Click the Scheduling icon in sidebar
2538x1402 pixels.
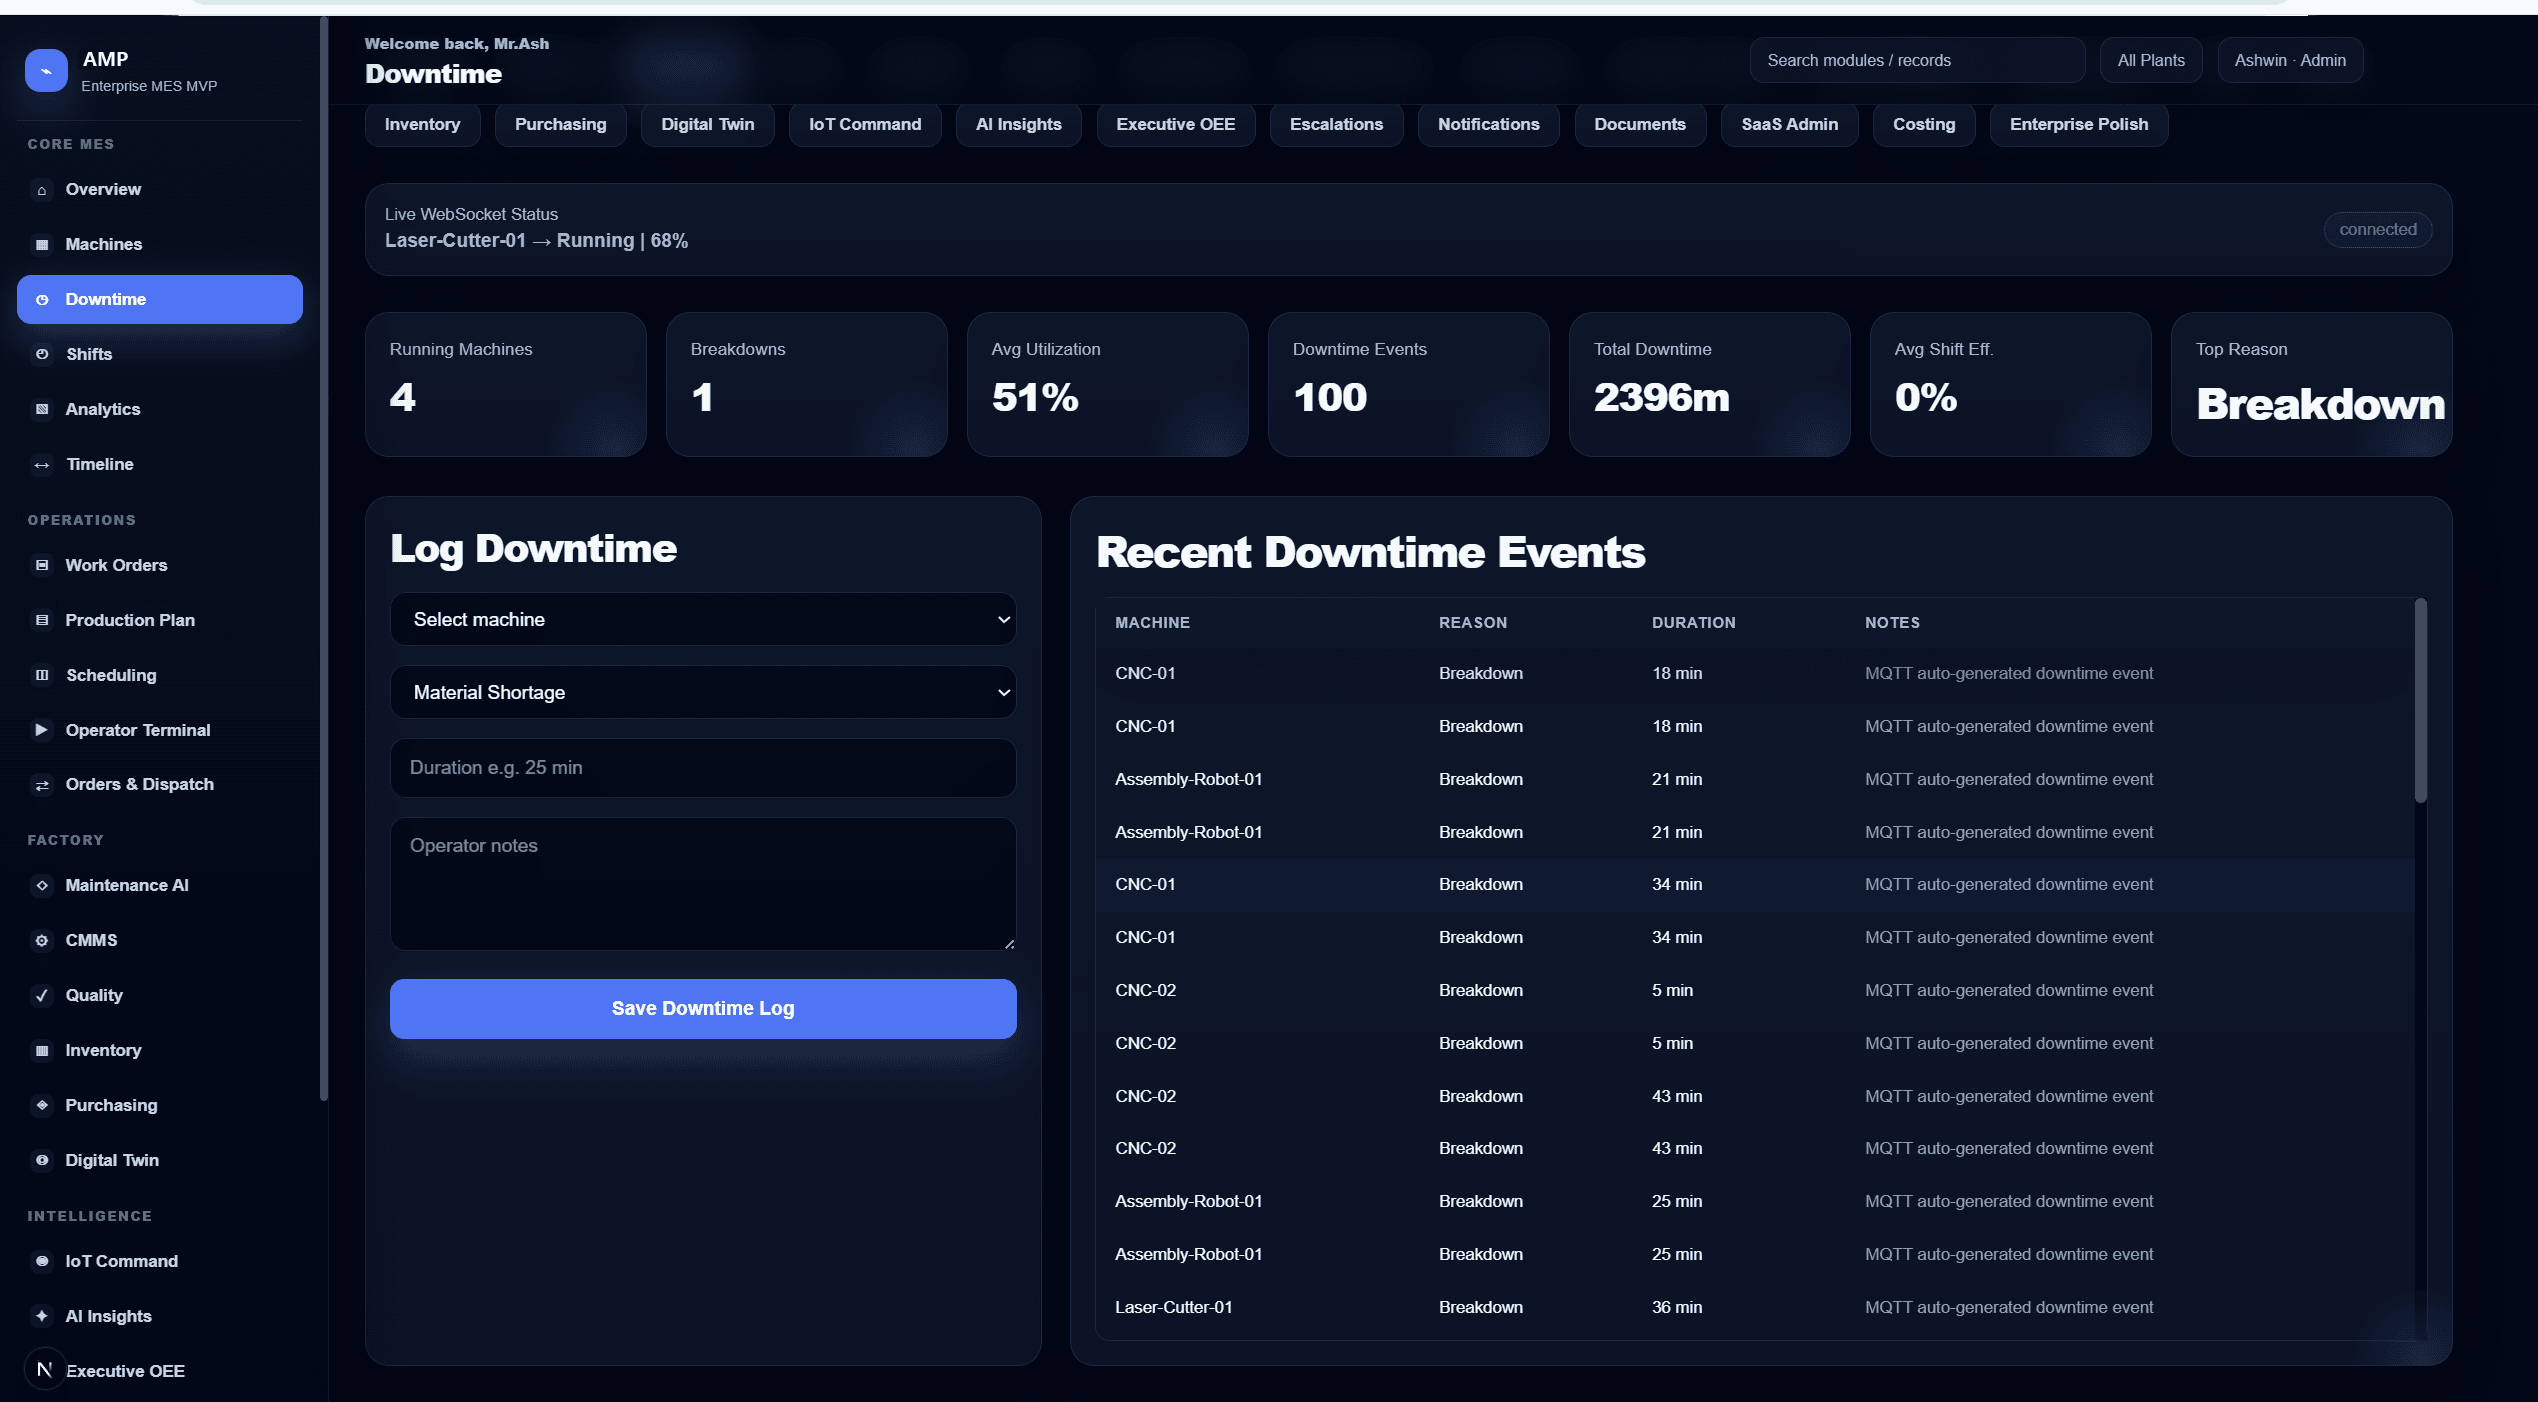[x=42, y=675]
